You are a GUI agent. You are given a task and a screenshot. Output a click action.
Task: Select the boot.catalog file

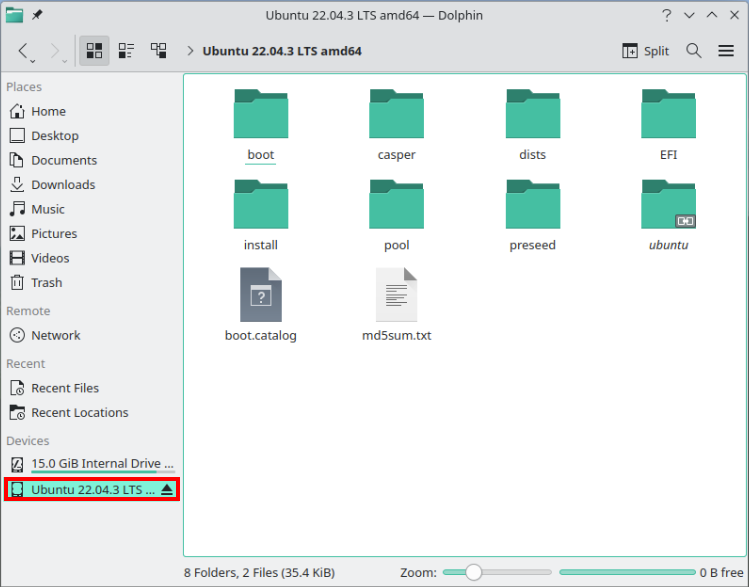pyautogui.click(x=261, y=305)
